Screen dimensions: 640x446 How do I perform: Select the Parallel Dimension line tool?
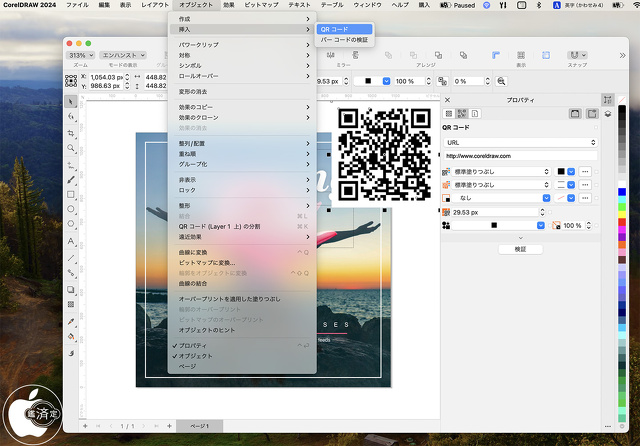click(x=71, y=258)
